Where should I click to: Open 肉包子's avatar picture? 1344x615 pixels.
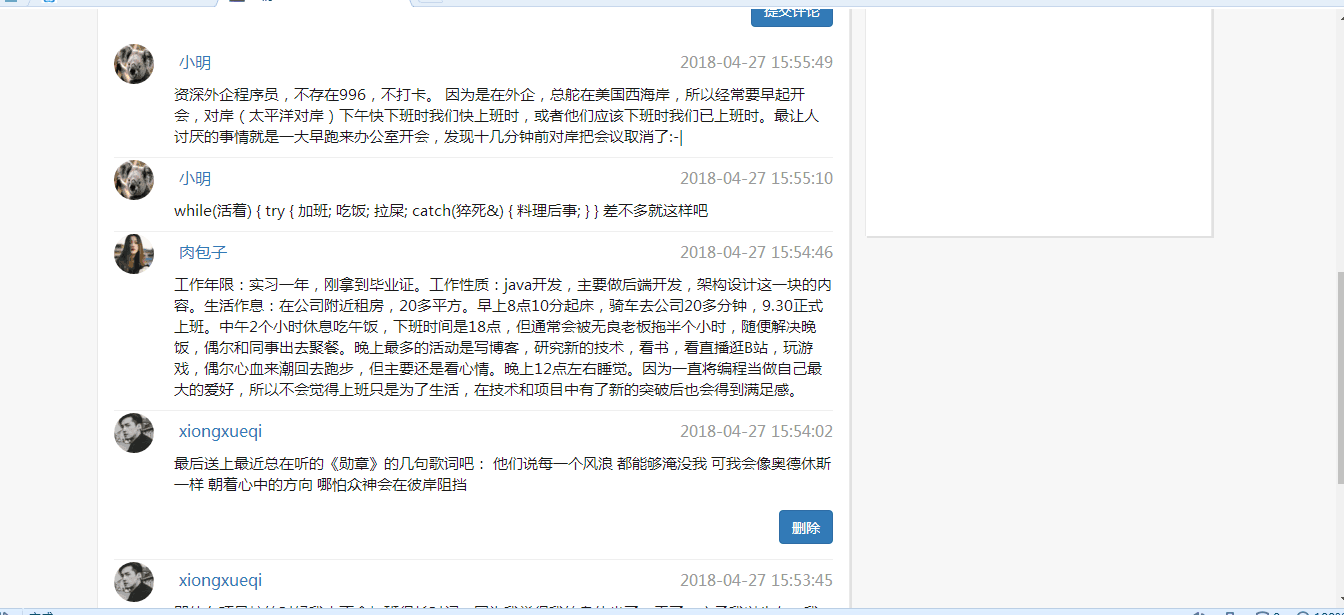[134, 254]
